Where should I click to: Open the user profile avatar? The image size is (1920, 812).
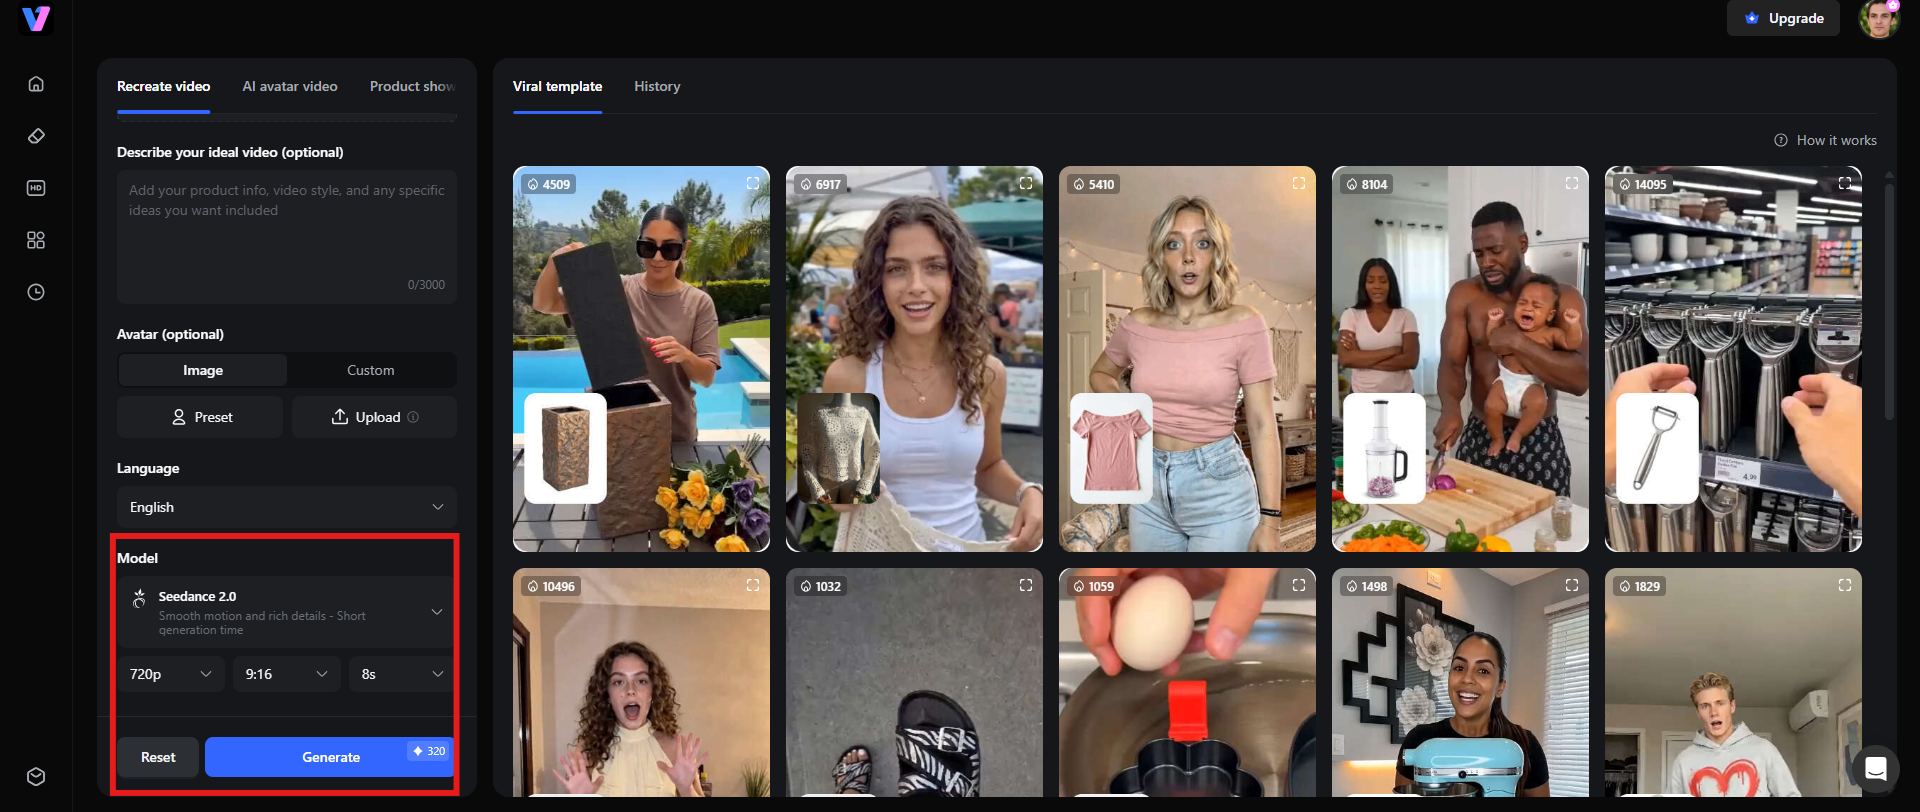click(x=1879, y=18)
